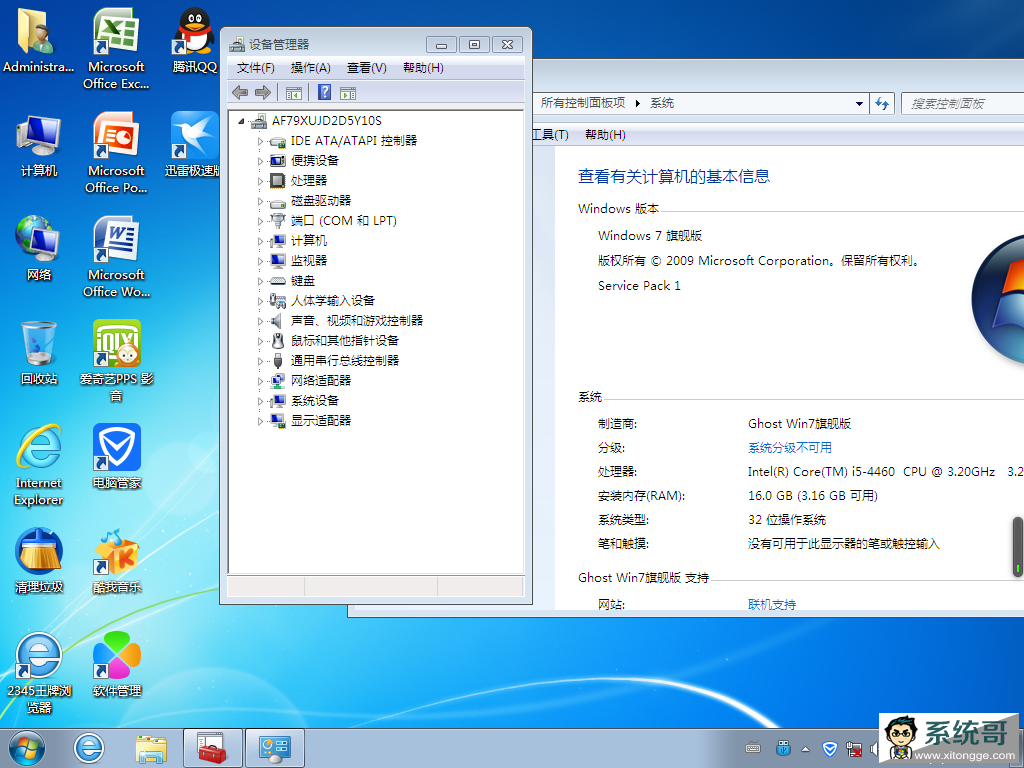Select the Internet Explorer desktop icon
Image resolution: width=1024 pixels, height=768 pixels.
[x=39, y=448]
